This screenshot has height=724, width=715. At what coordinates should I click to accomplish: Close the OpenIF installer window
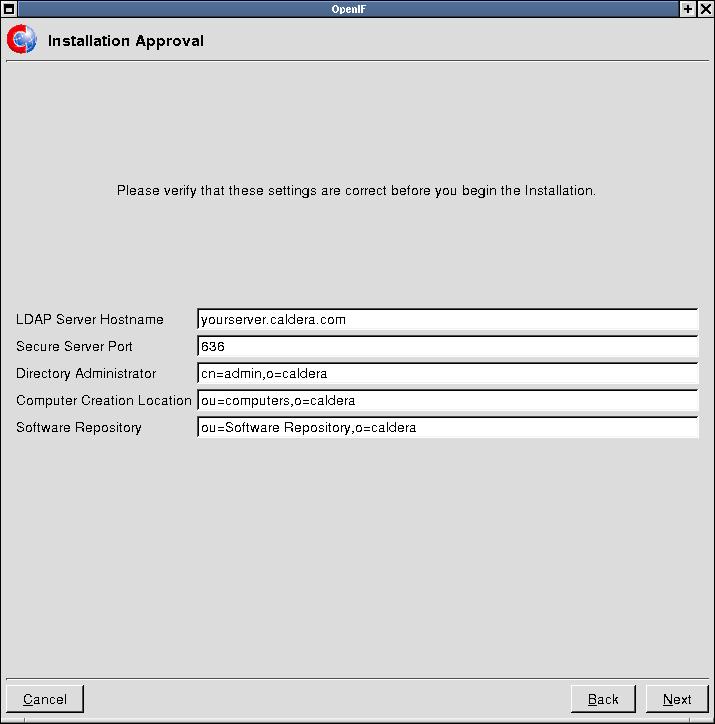[x=705, y=8]
